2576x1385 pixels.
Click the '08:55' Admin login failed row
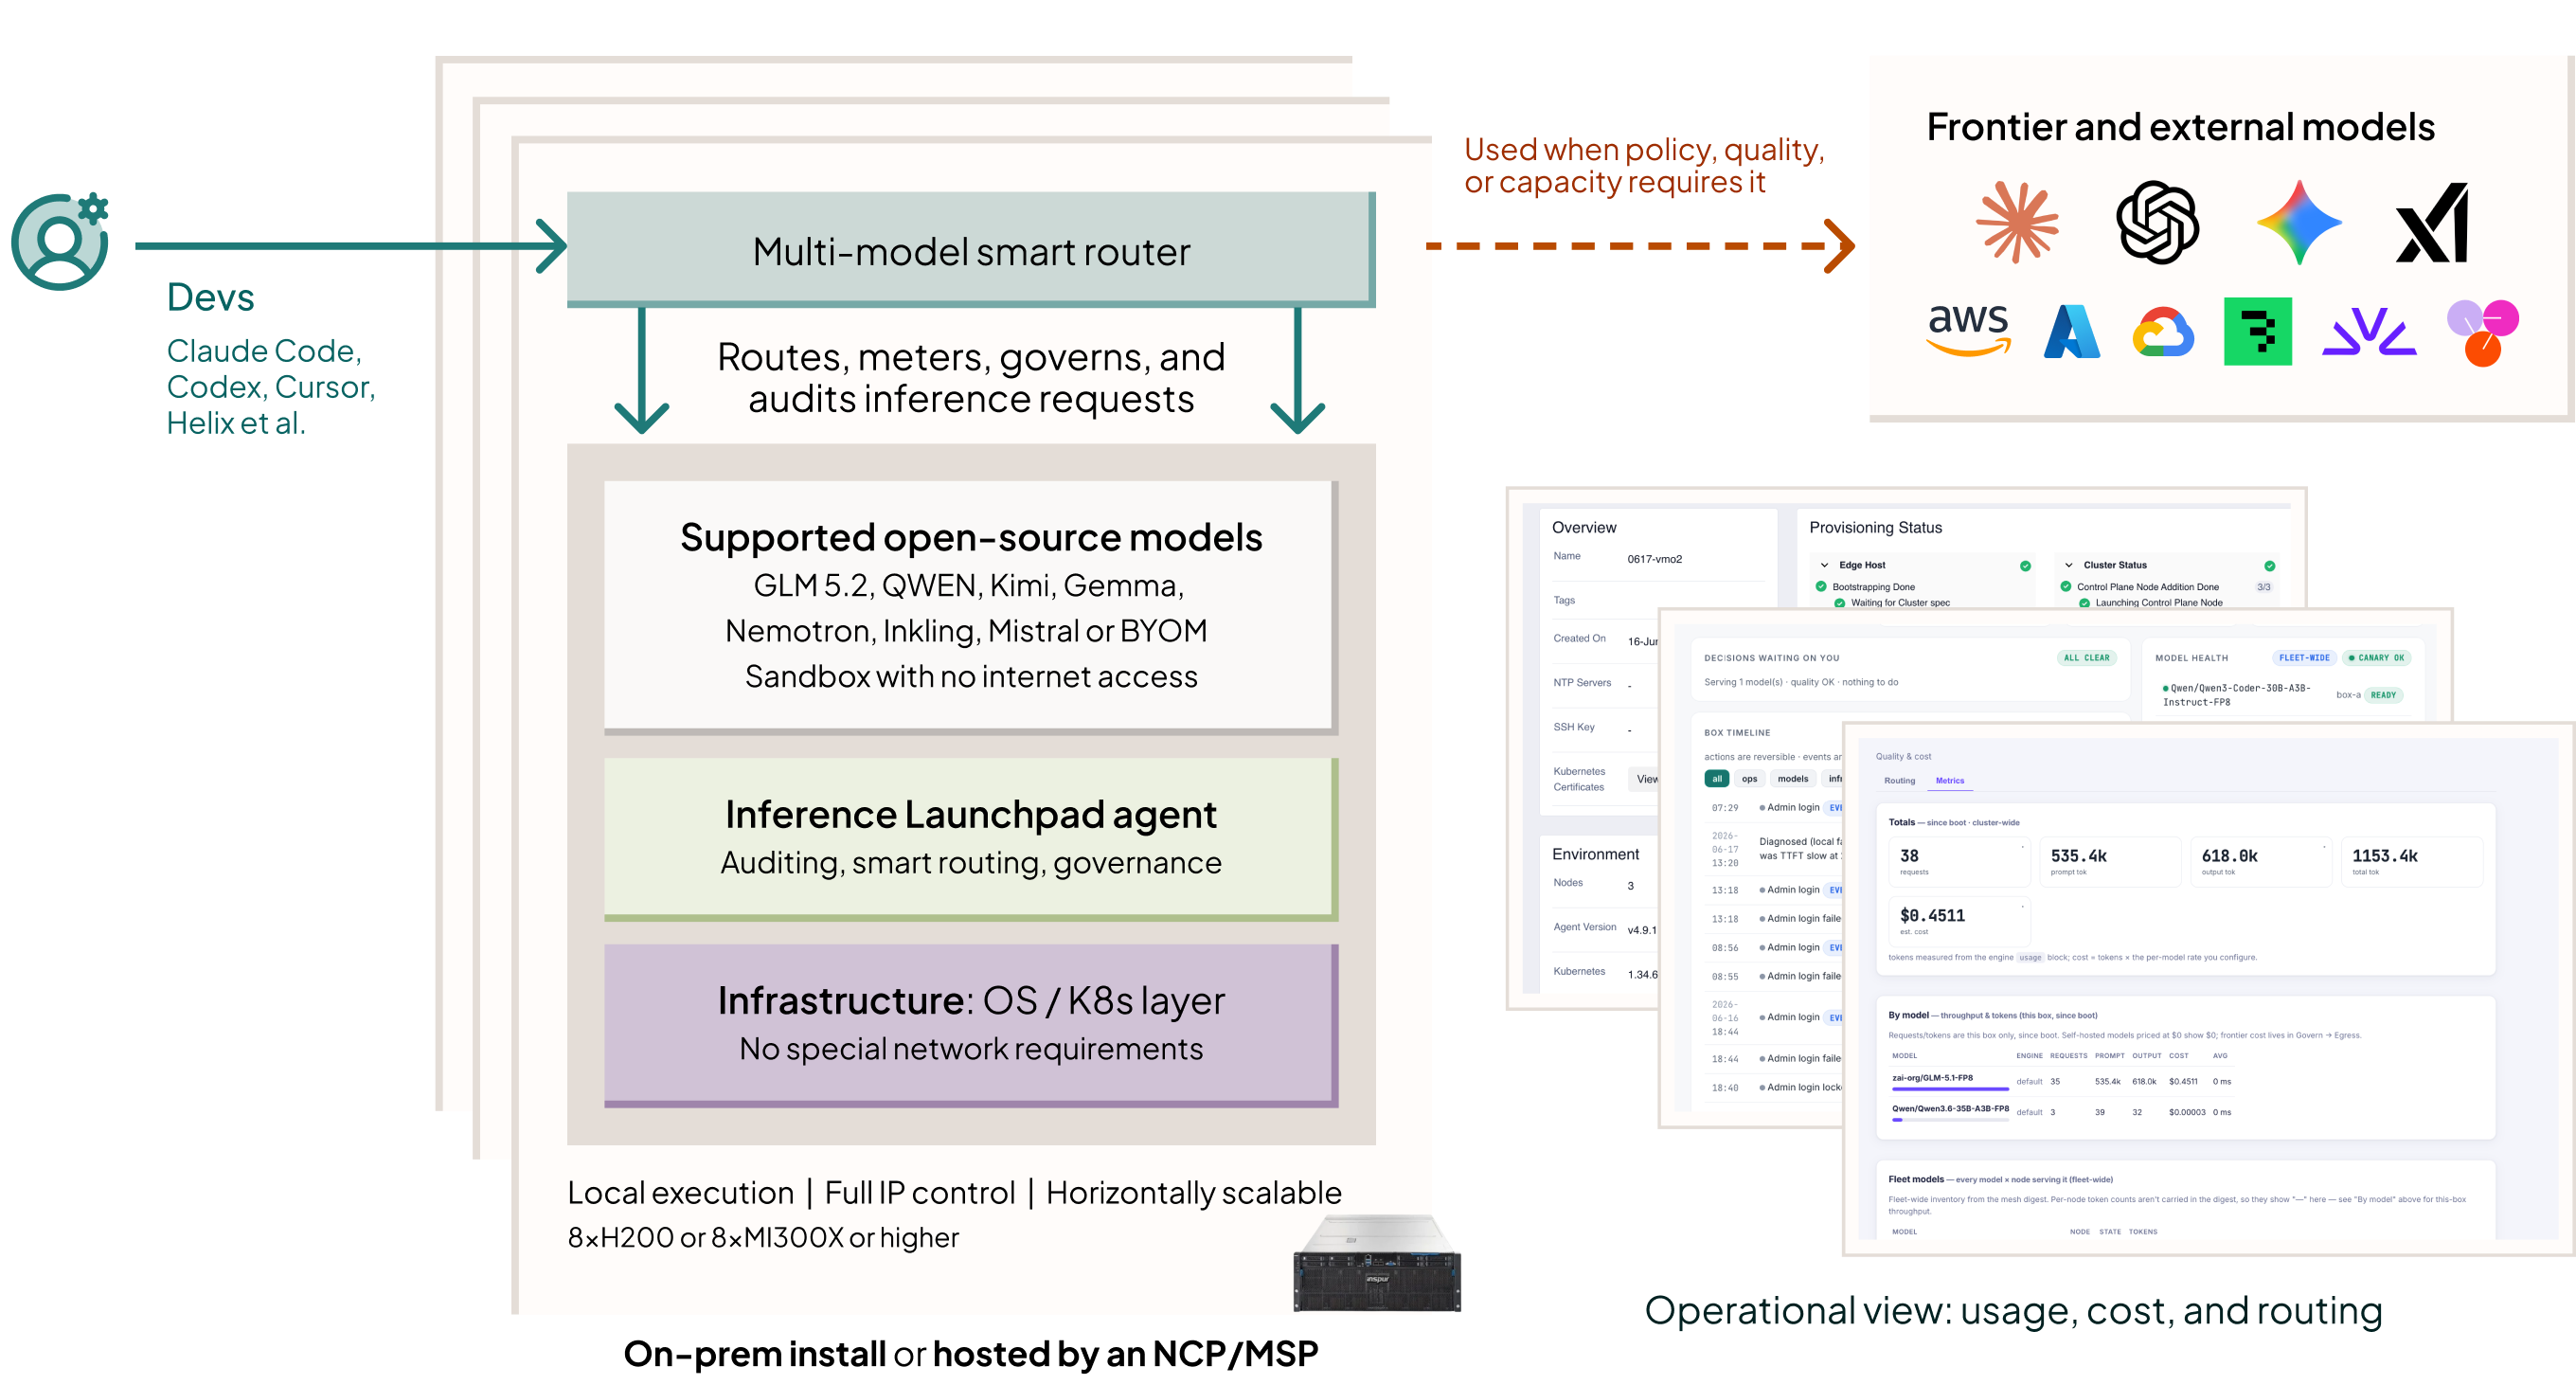[1775, 977]
